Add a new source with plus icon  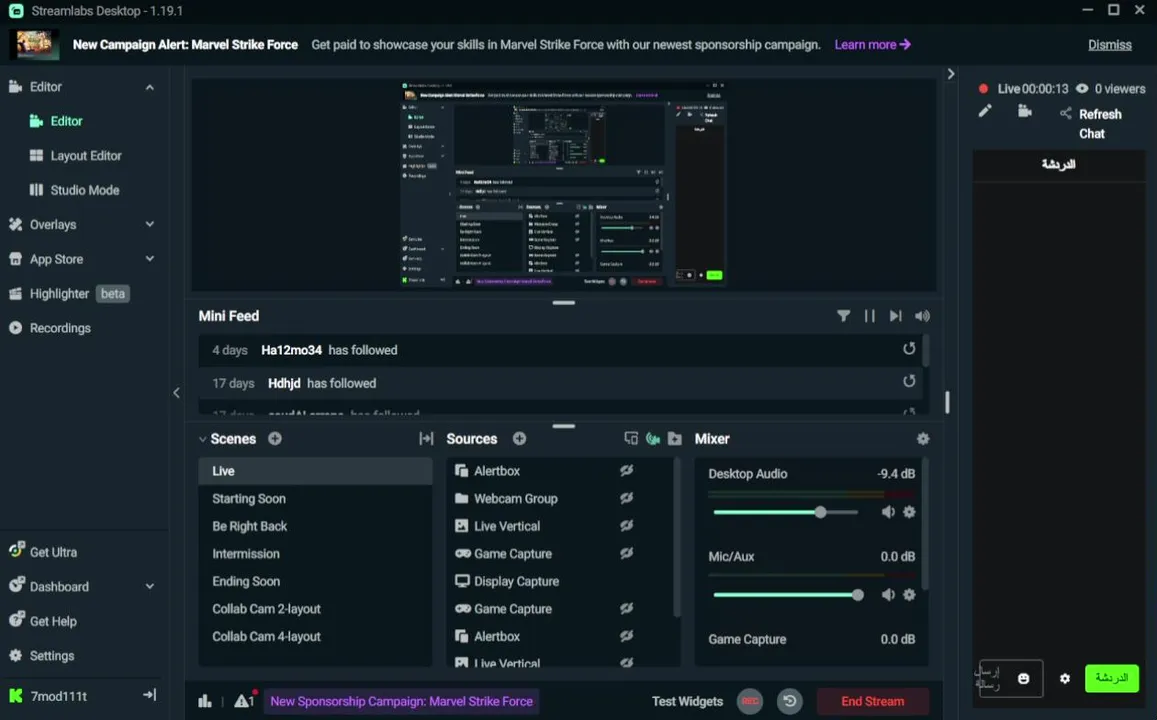coord(519,438)
